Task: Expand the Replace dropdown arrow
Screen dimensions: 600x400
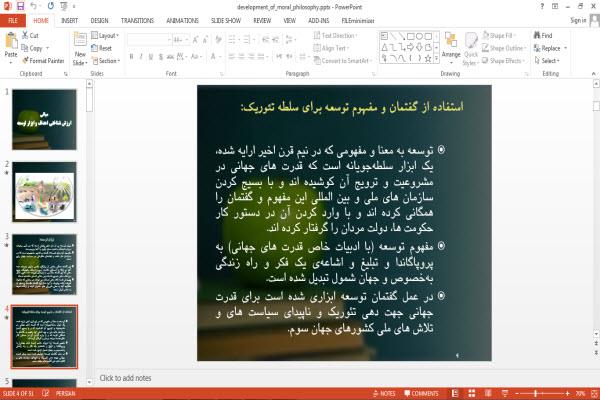Action: click(565, 48)
